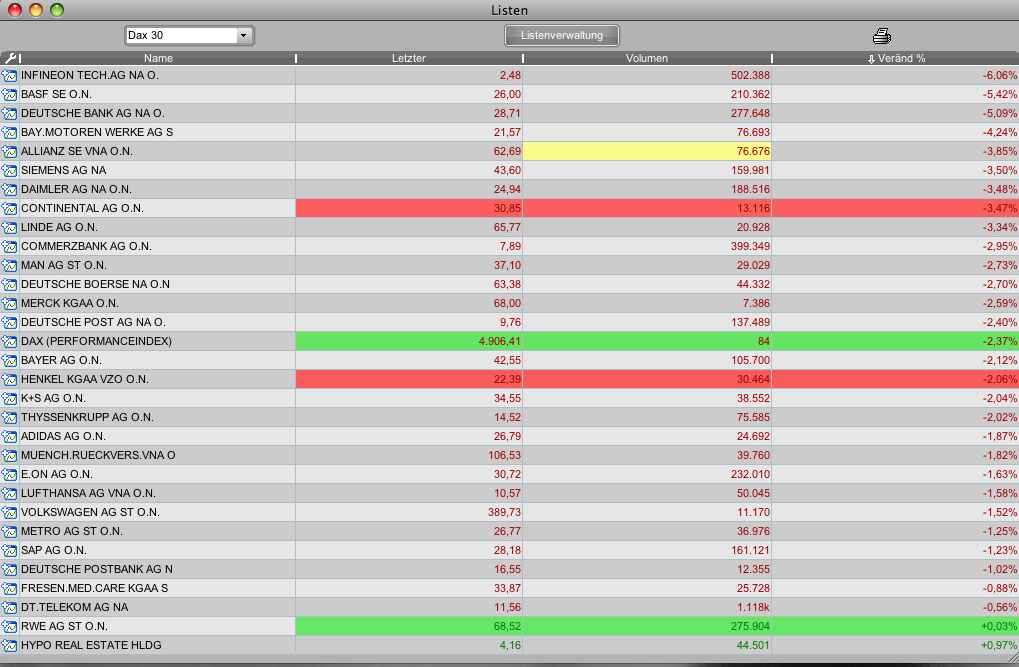
Task: Select the INFINEON TECH.AG NA O. name
Action: pos(90,75)
